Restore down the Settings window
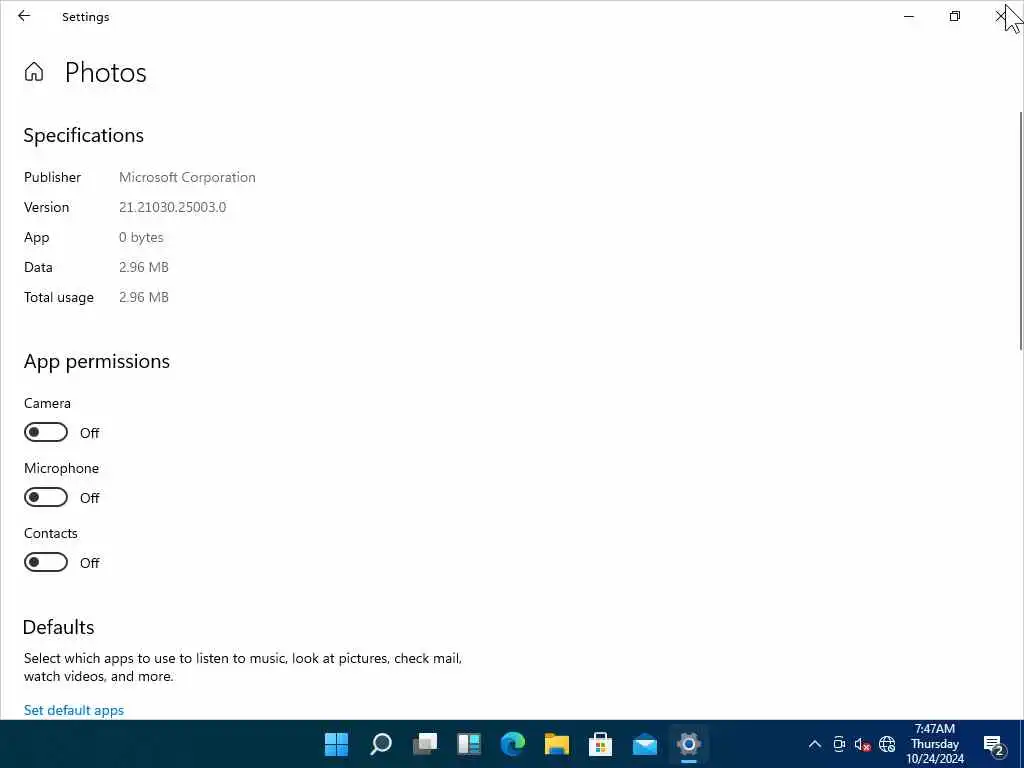The image size is (1024, 768). point(955,16)
